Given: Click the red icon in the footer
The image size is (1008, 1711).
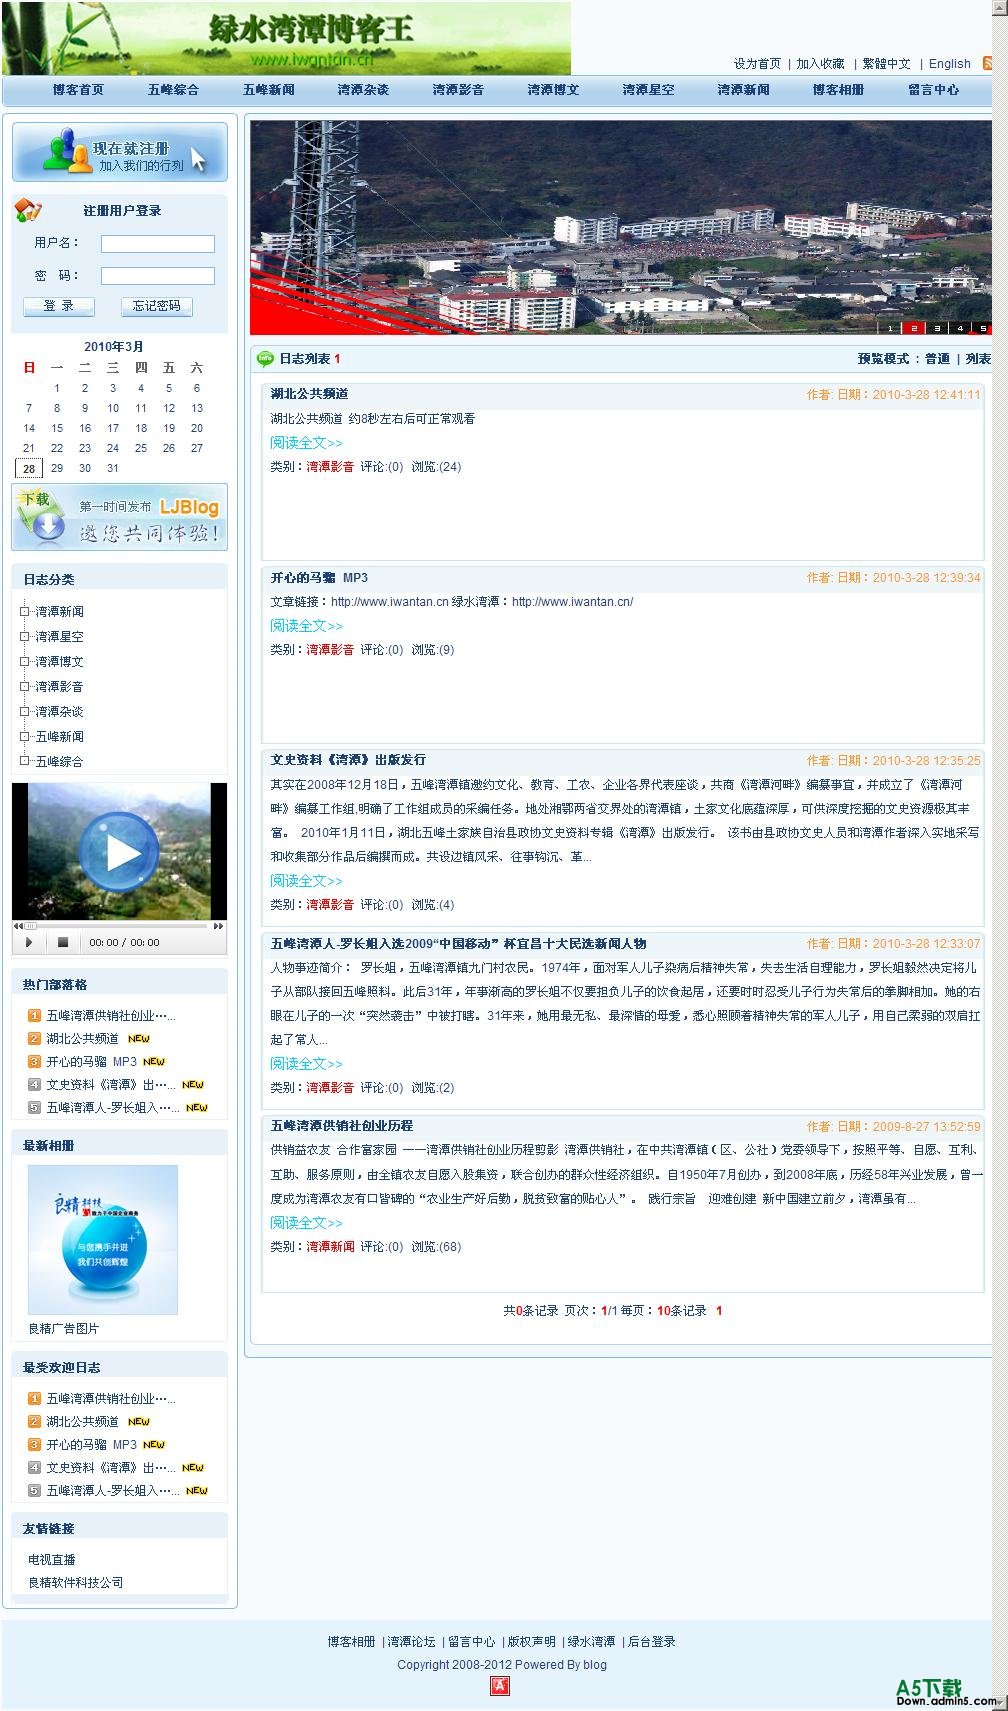Looking at the screenshot, I should pyautogui.click(x=500, y=1686).
